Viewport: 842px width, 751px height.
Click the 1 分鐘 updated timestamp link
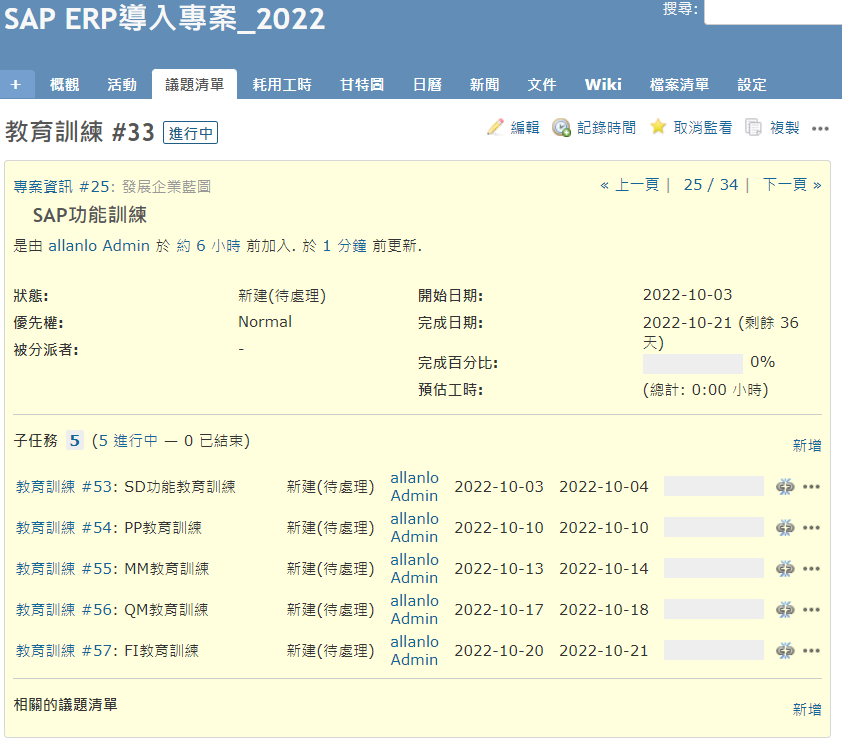344,246
